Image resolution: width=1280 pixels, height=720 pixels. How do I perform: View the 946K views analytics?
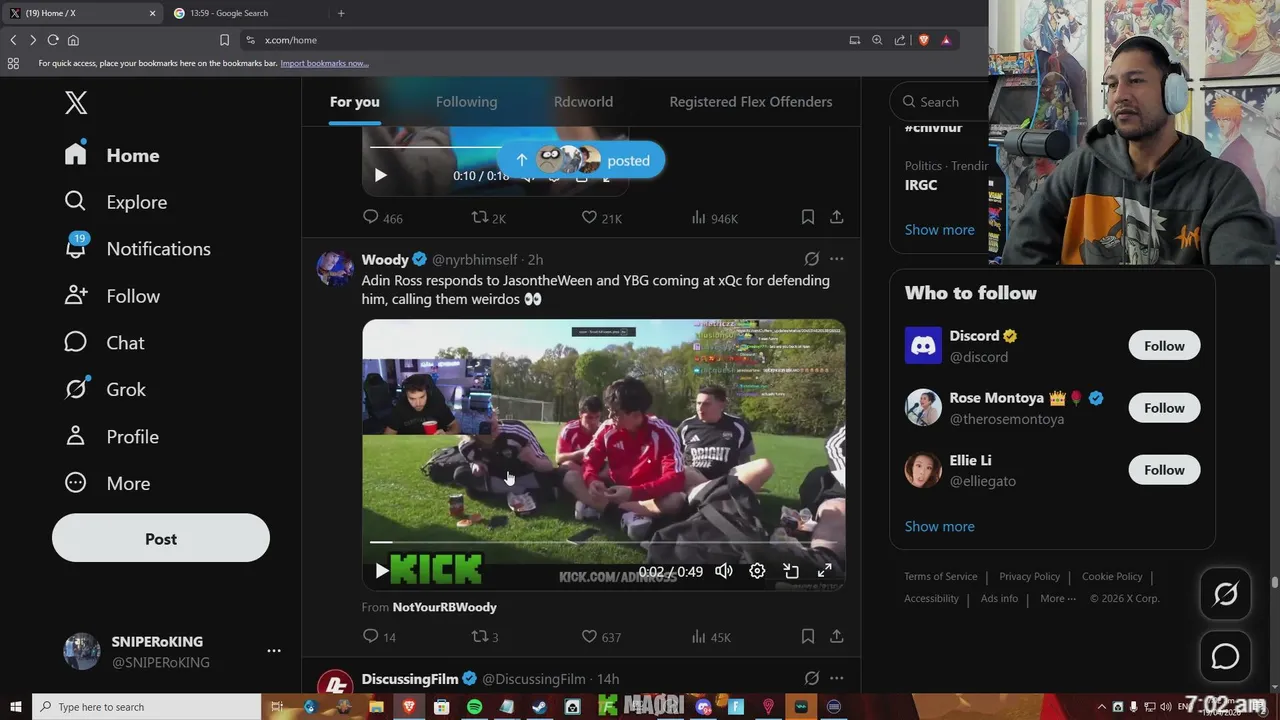pos(715,217)
